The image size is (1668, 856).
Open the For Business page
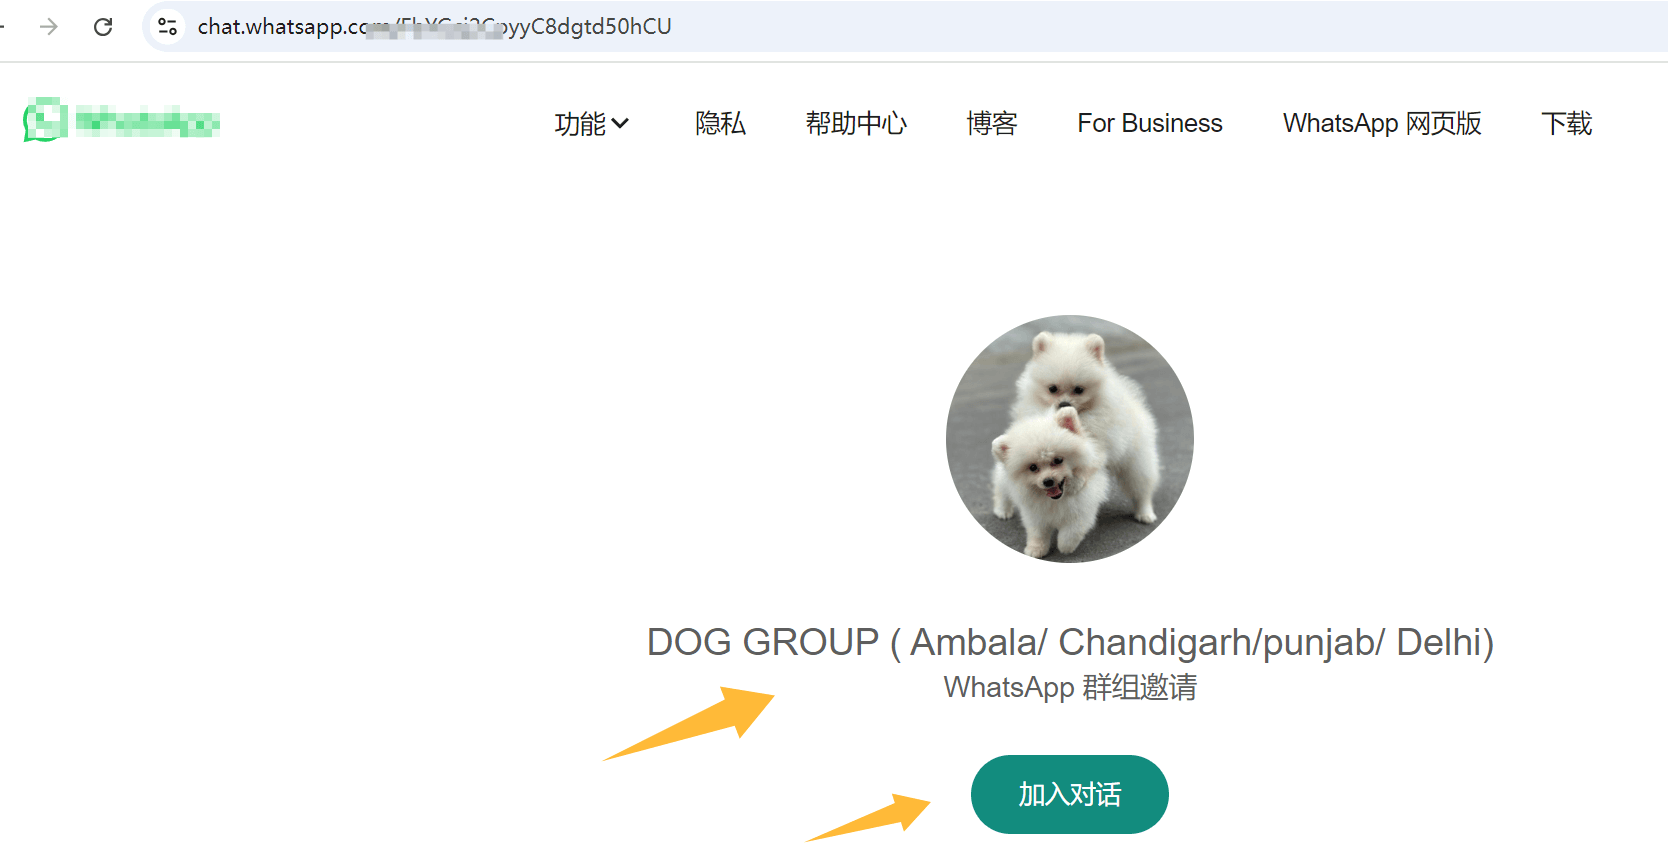click(x=1150, y=124)
